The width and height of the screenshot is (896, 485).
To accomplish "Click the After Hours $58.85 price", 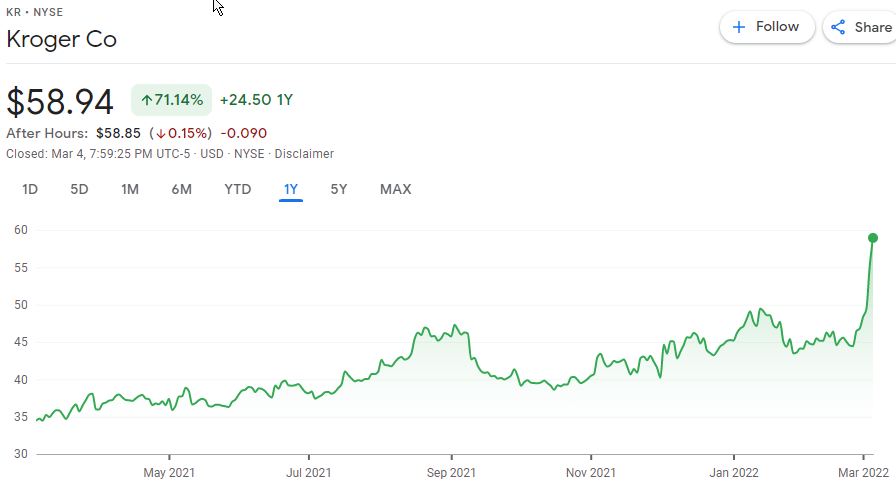I will tap(118, 133).
